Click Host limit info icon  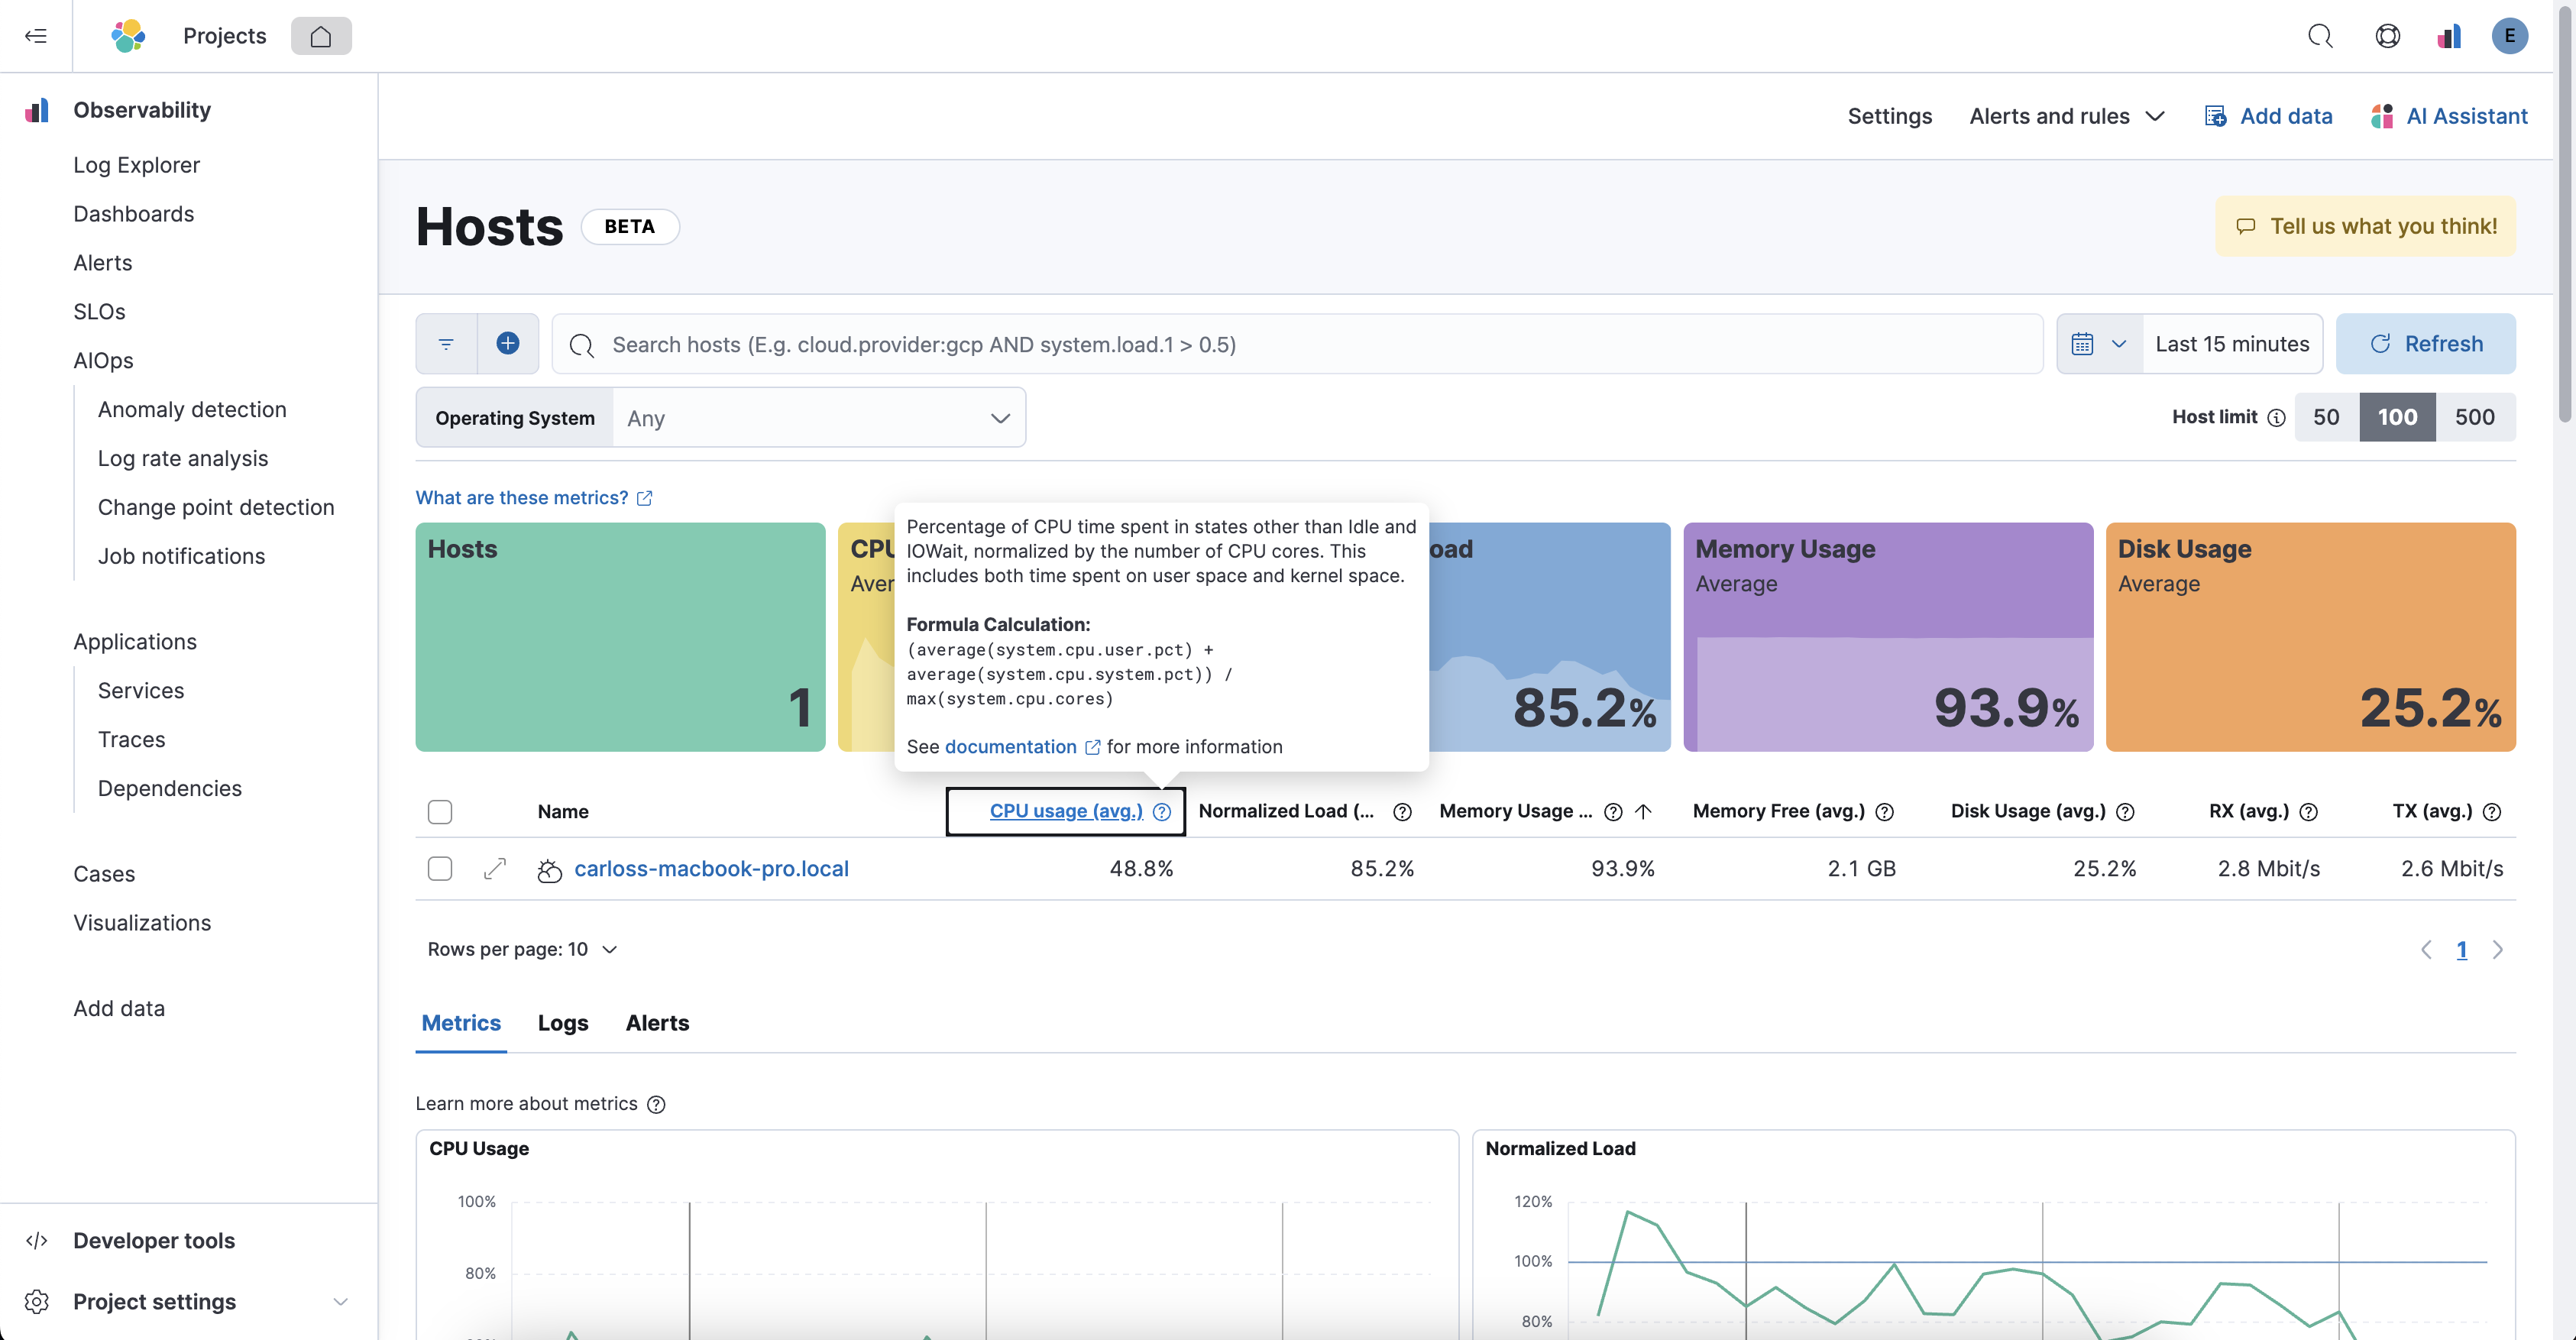[2276, 418]
